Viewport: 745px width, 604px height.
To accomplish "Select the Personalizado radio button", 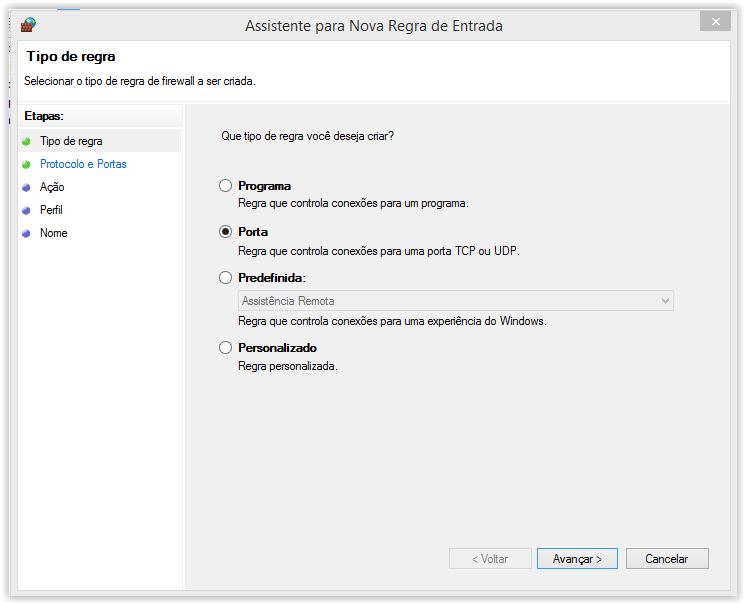I will click(225, 348).
